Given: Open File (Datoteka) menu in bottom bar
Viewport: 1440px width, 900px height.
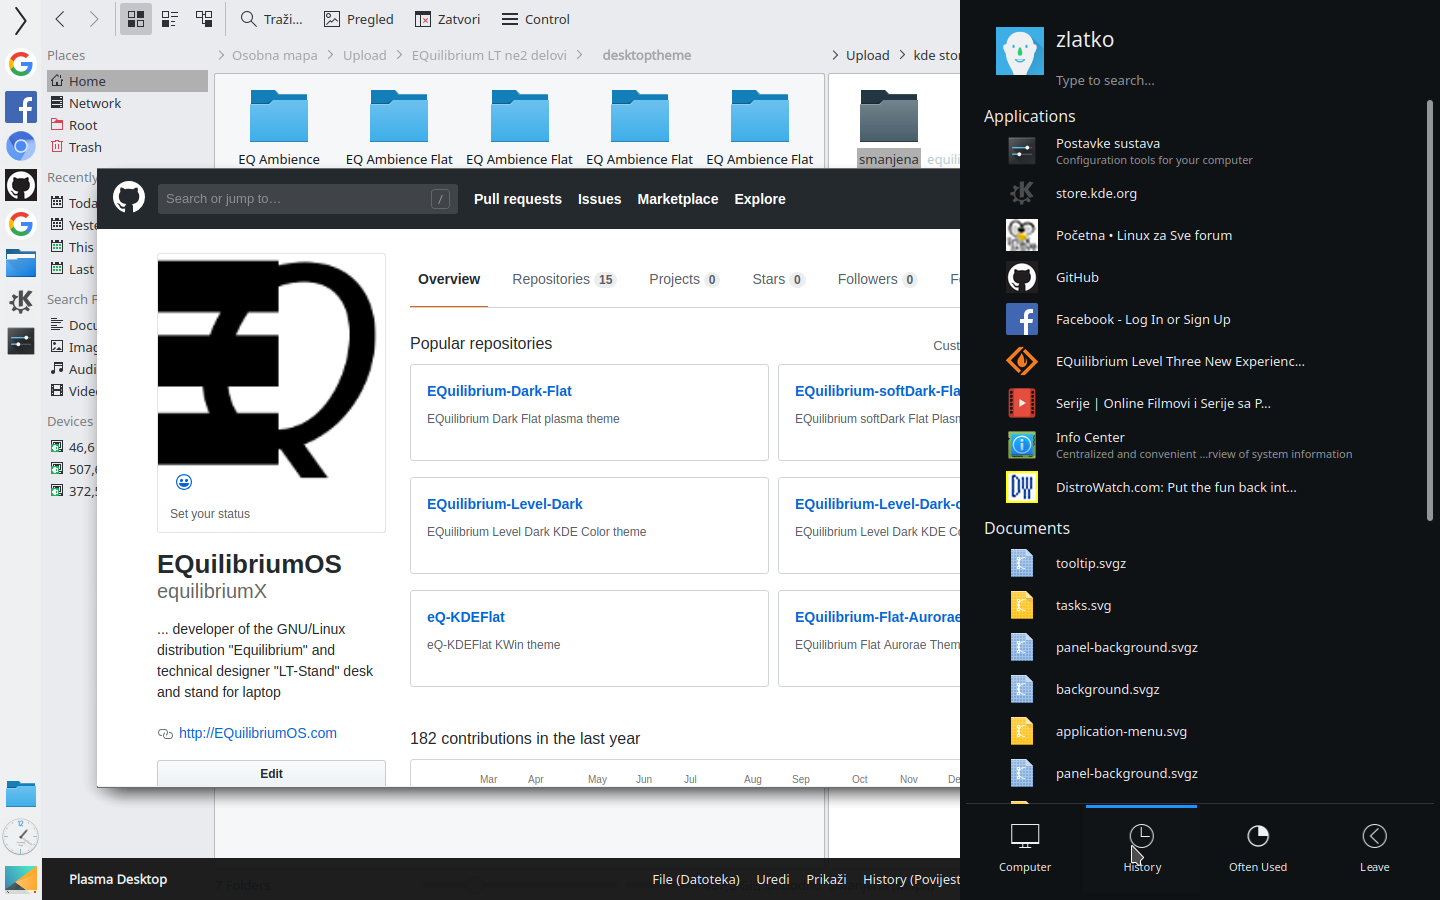Looking at the screenshot, I should [696, 879].
